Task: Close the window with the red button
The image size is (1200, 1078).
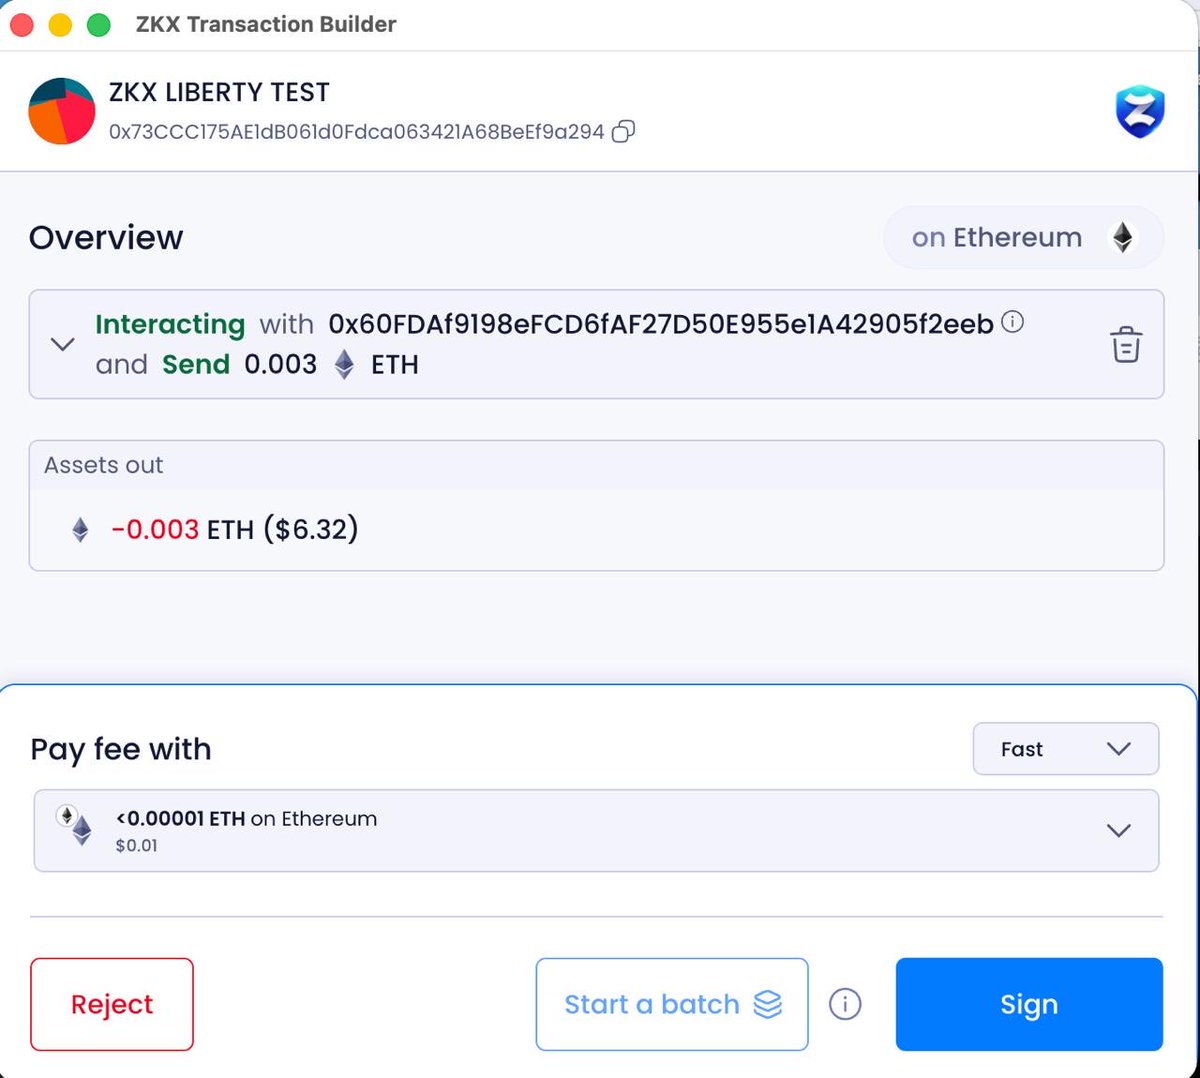Action: [x=22, y=25]
